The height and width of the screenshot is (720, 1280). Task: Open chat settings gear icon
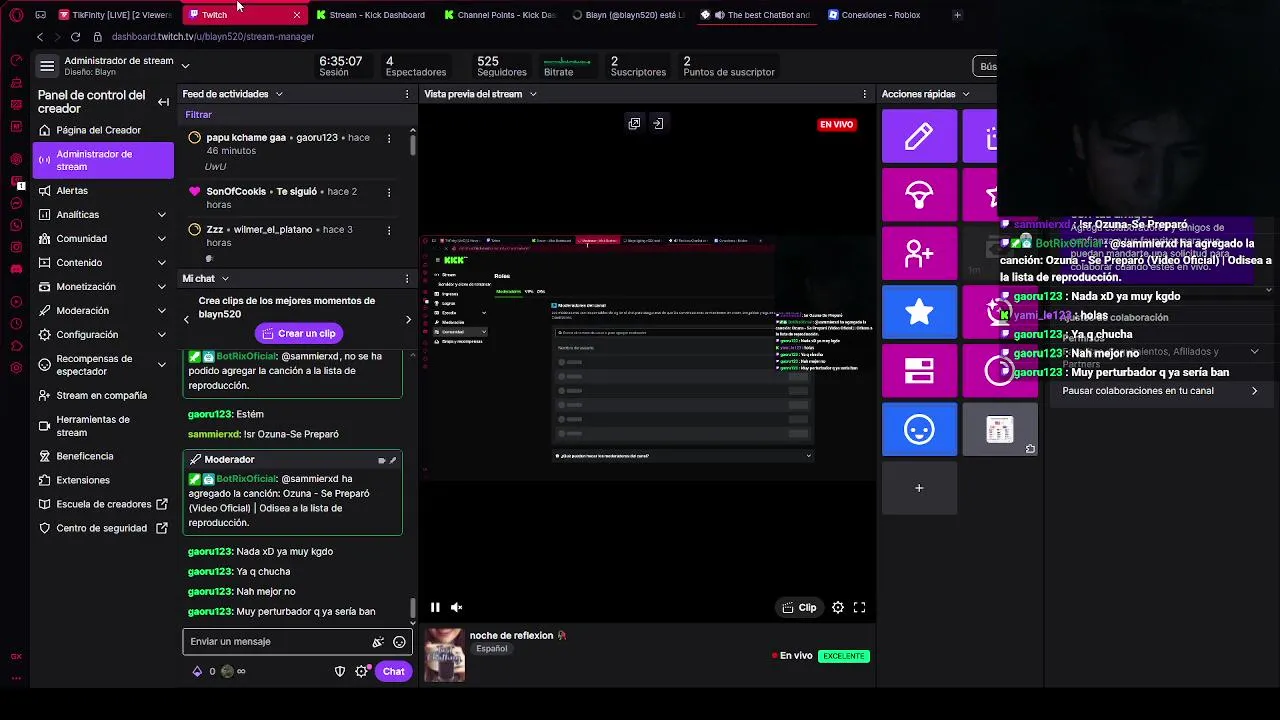[x=361, y=672]
